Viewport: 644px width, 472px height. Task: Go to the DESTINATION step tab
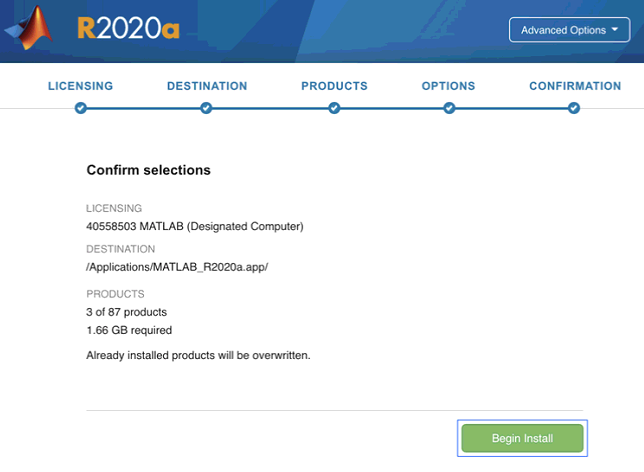click(x=207, y=86)
